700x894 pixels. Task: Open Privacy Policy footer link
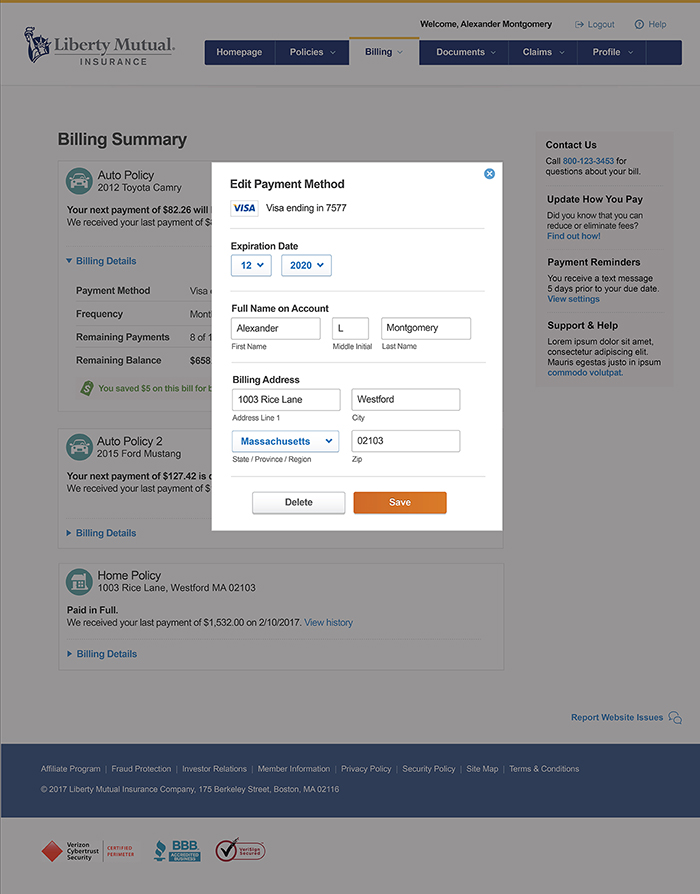coord(366,769)
